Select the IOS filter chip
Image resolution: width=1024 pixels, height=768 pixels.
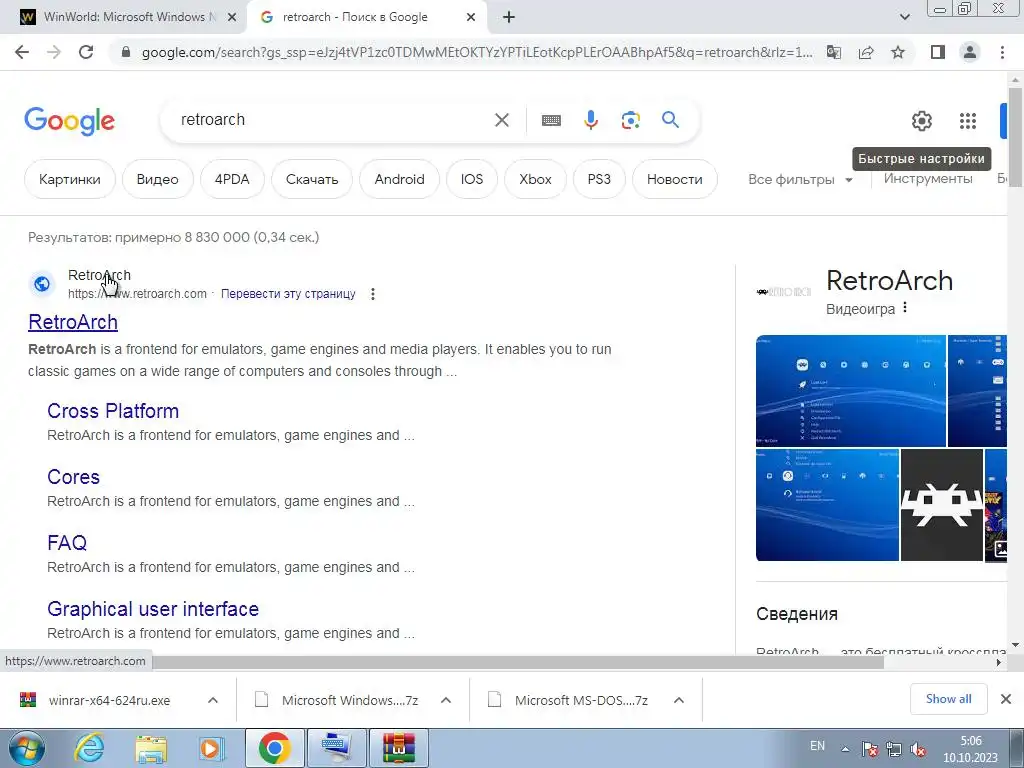[472, 179]
